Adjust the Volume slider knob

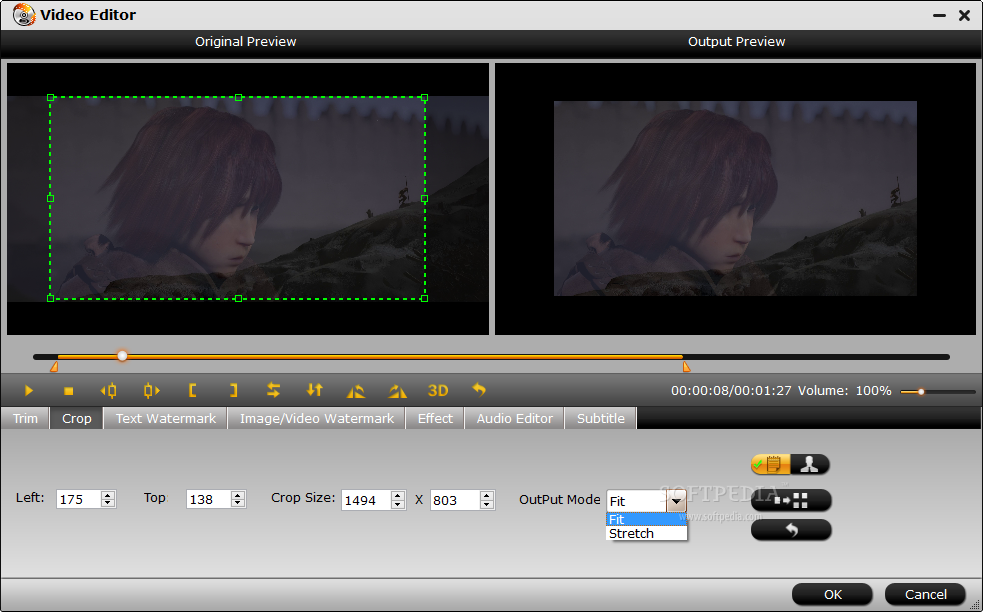[921, 392]
